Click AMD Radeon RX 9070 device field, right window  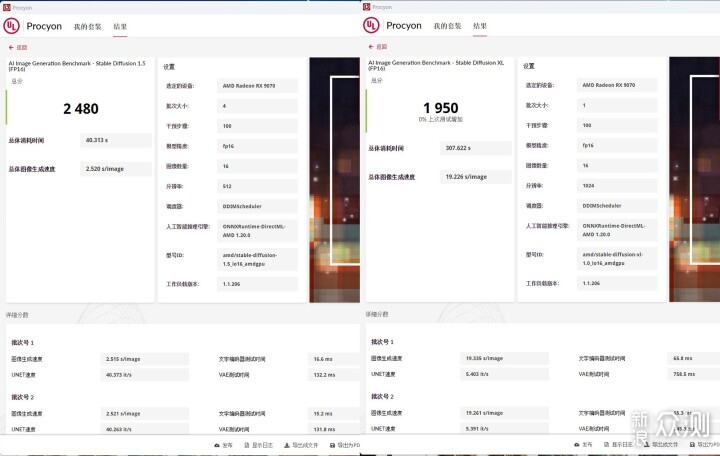[x=617, y=85]
